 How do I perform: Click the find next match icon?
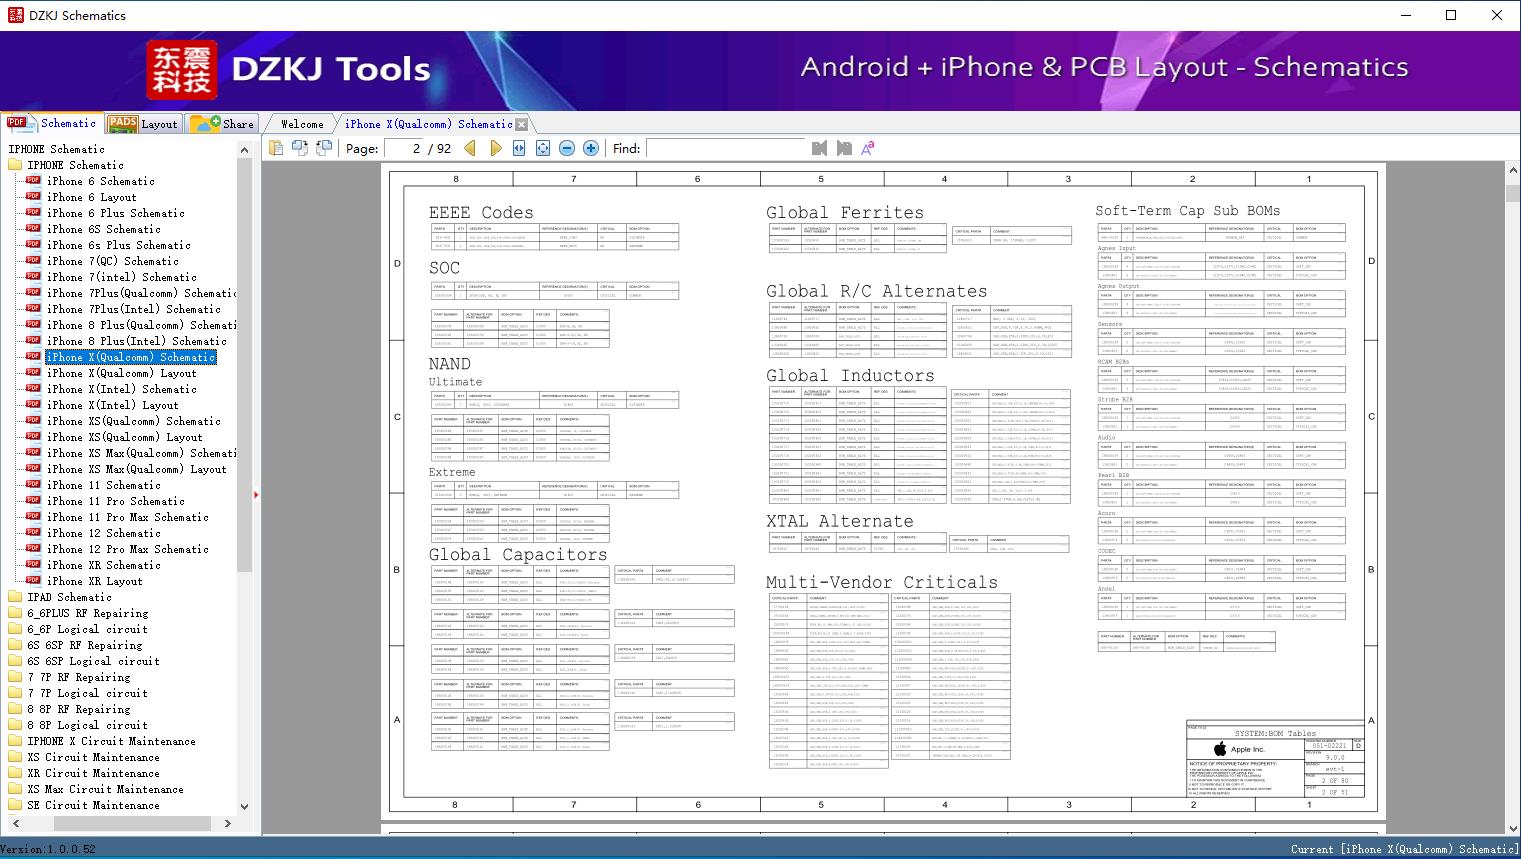(x=844, y=148)
